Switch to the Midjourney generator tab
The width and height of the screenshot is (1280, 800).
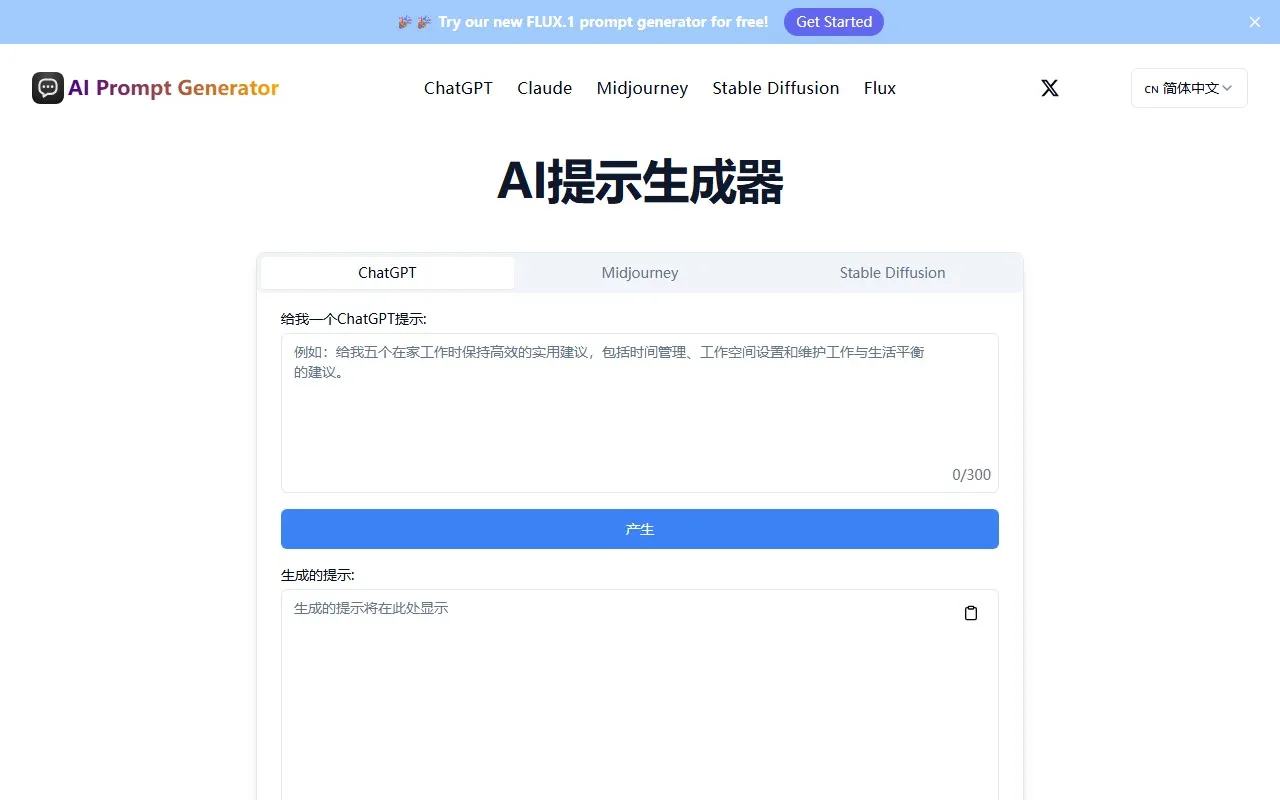pos(640,272)
